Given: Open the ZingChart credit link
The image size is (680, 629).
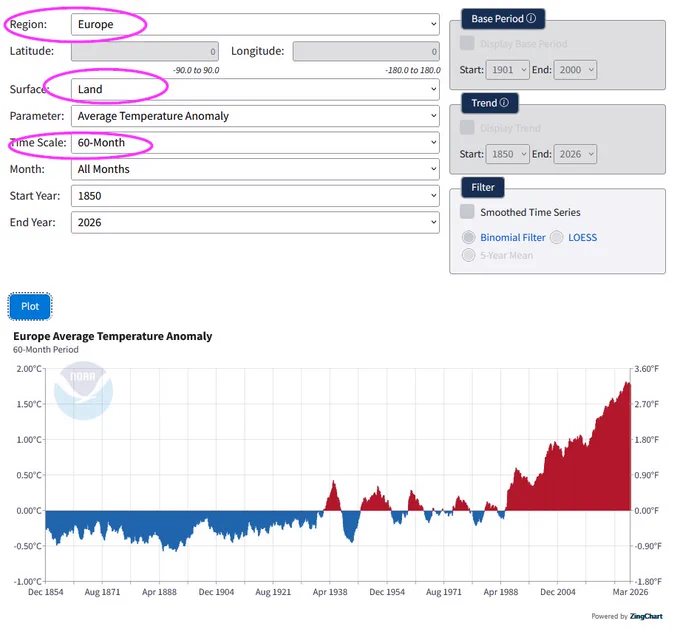Looking at the screenshot, I should point(646,616).
